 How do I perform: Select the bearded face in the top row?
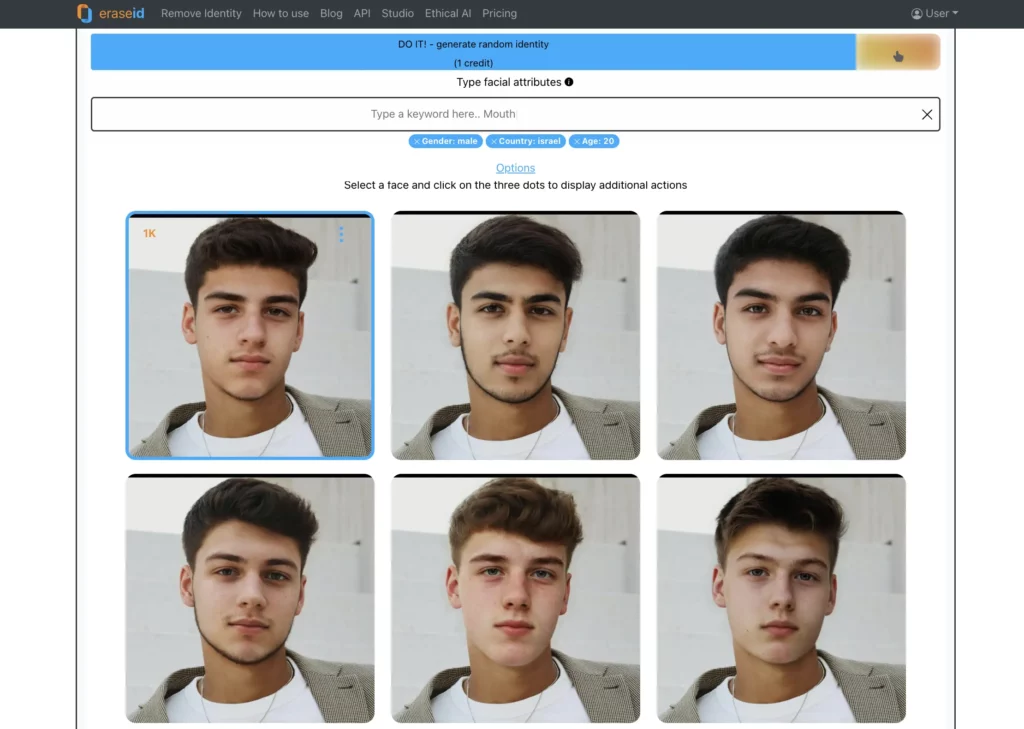(x=514, y=335)
